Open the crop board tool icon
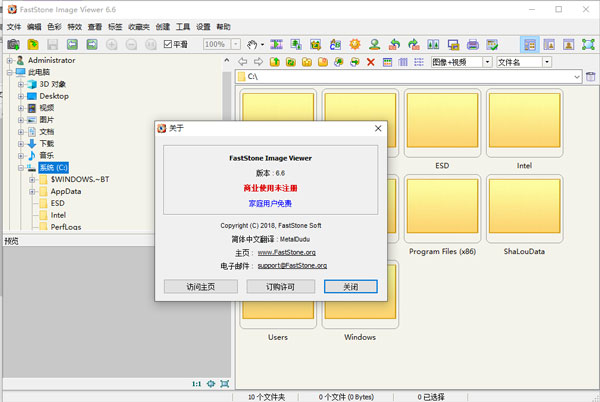The height and width of the screenshot is (402, 600). click(316, 45)
